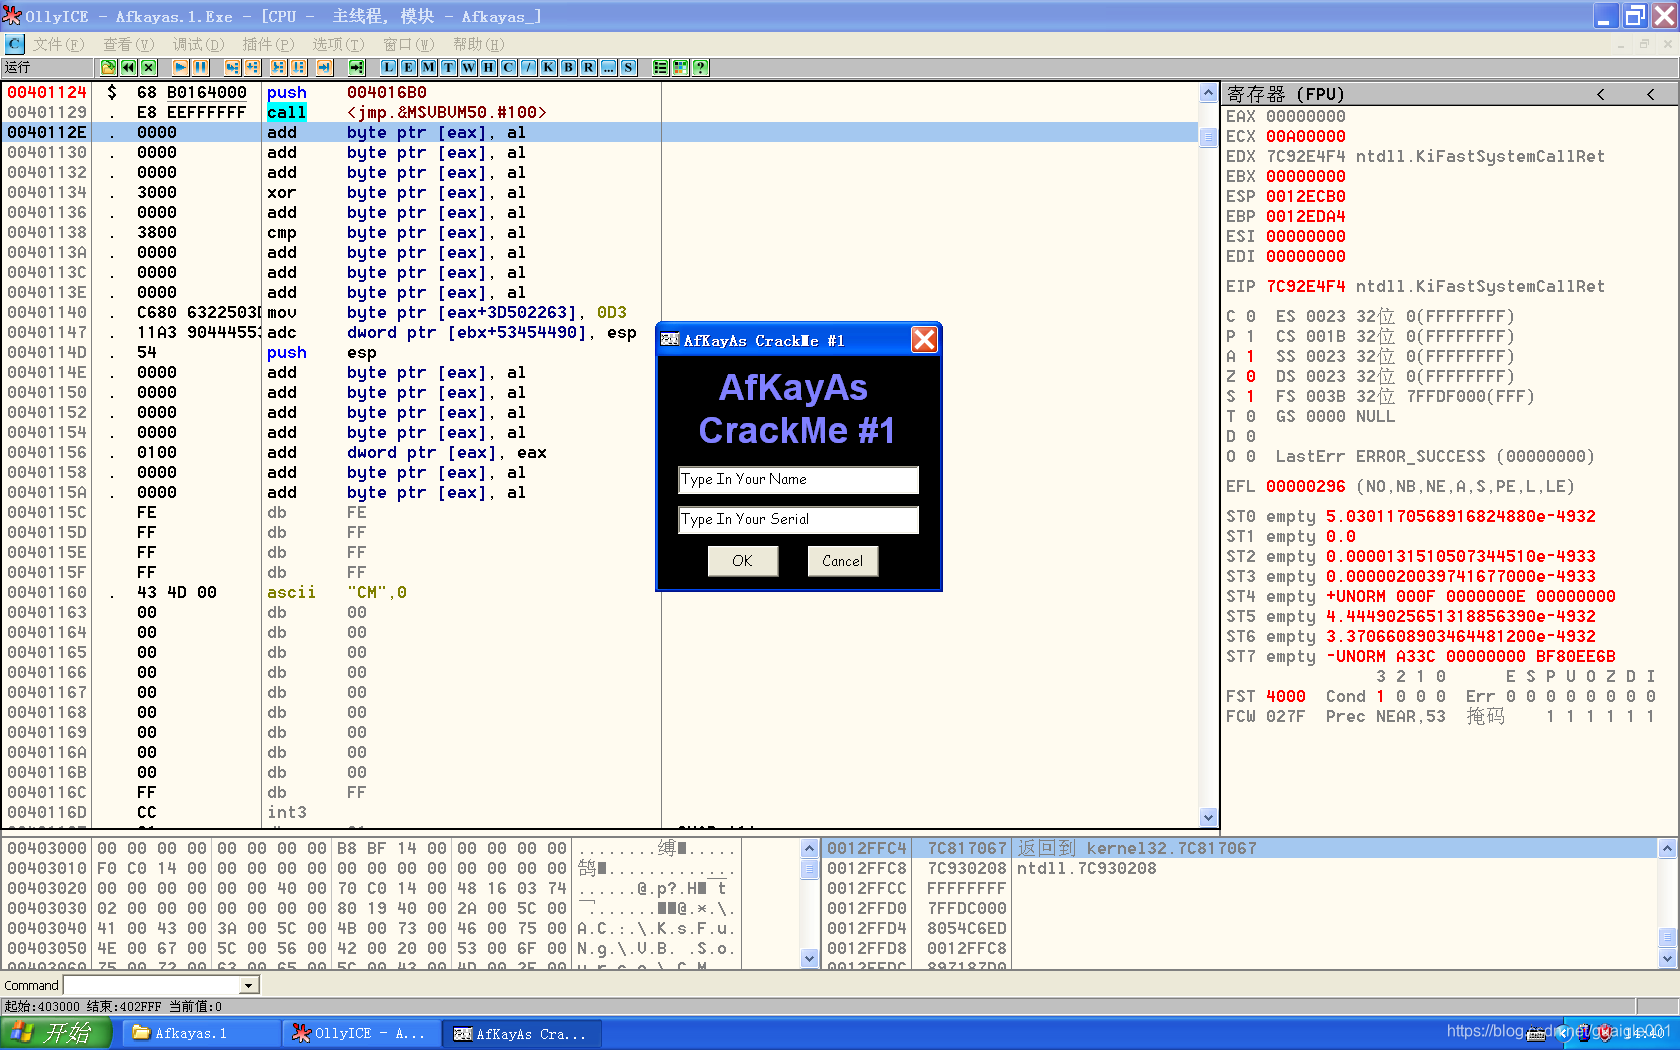
Task: Click the Type In Your Name field
Action: tap(798, 480)
